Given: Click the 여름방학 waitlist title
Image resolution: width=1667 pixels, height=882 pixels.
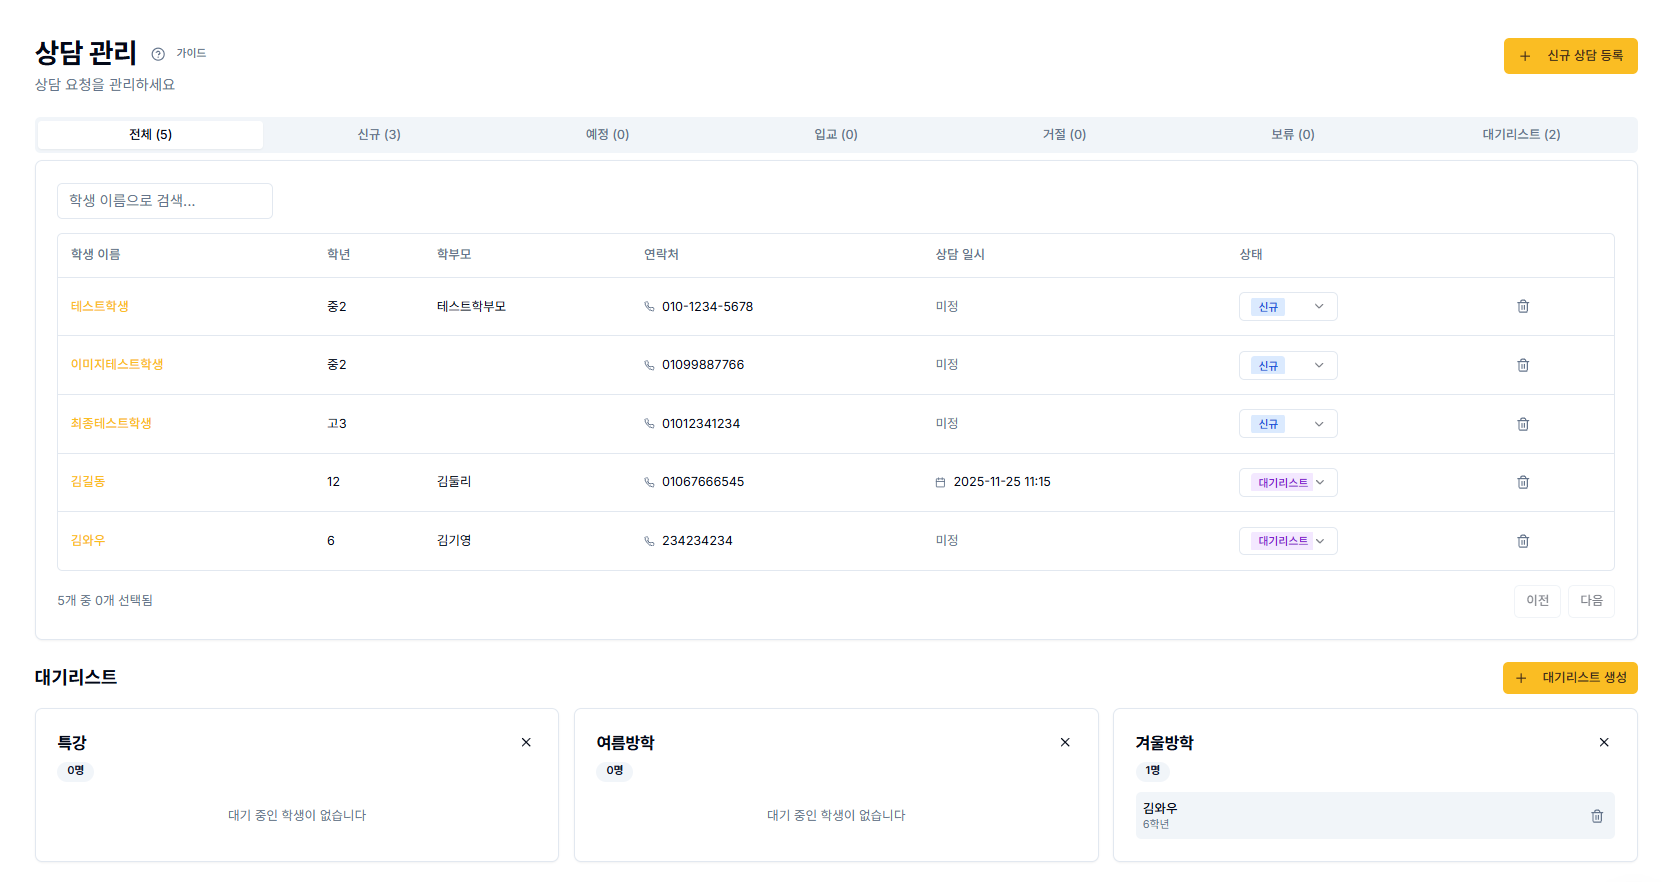Looking at the screenshot, I should (x=625, y=743).
